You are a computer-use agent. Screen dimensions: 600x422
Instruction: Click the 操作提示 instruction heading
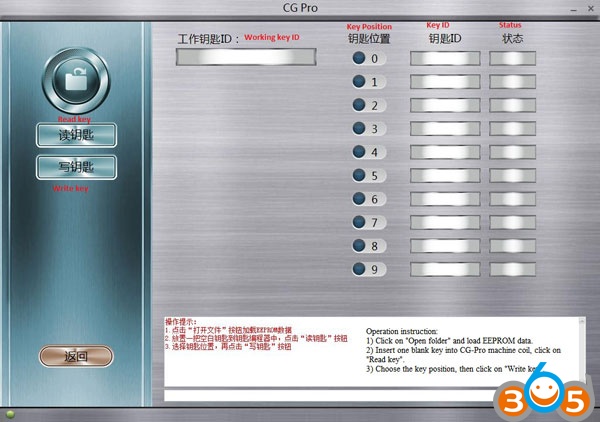pos(180,322)
